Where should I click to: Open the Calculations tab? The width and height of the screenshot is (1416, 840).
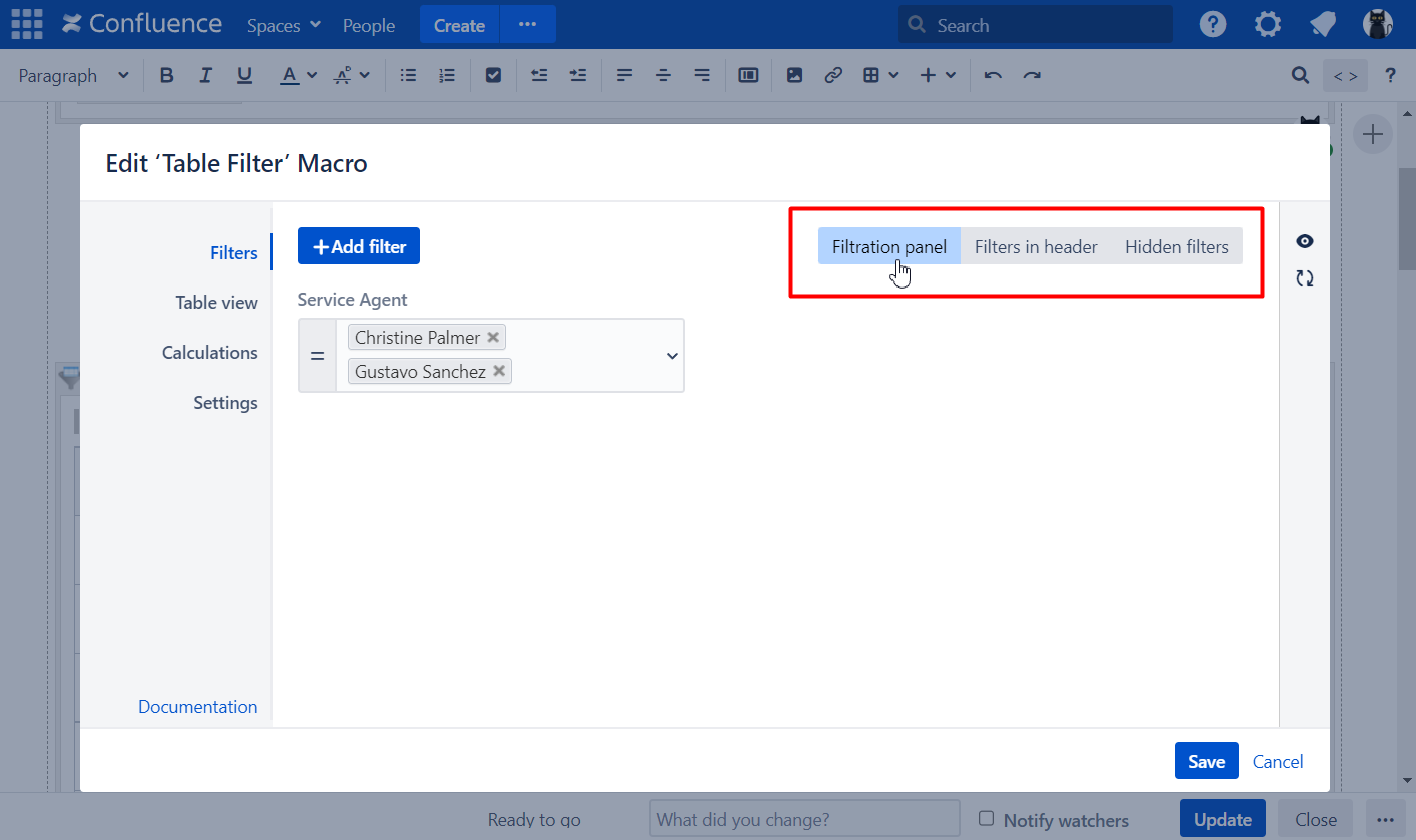coord(209,353)
